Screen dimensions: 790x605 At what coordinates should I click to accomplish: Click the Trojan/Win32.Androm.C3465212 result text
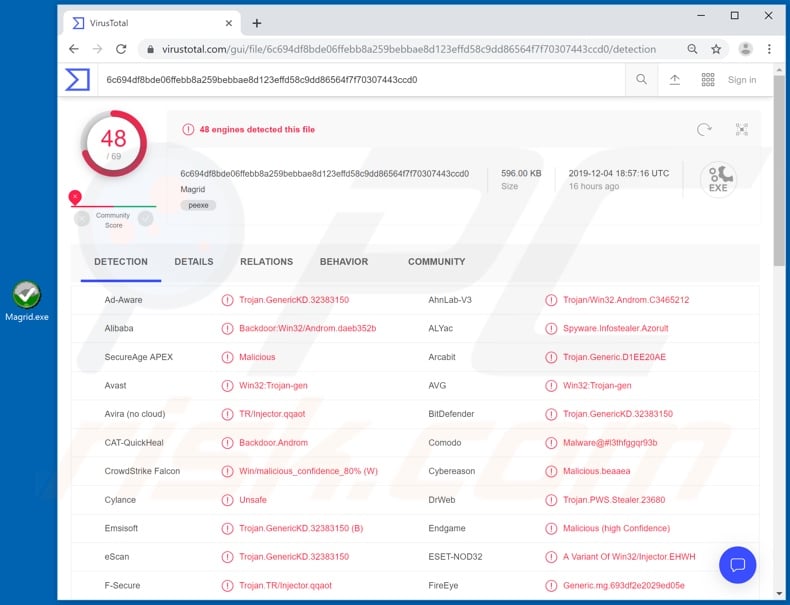(x=626, y=300)
